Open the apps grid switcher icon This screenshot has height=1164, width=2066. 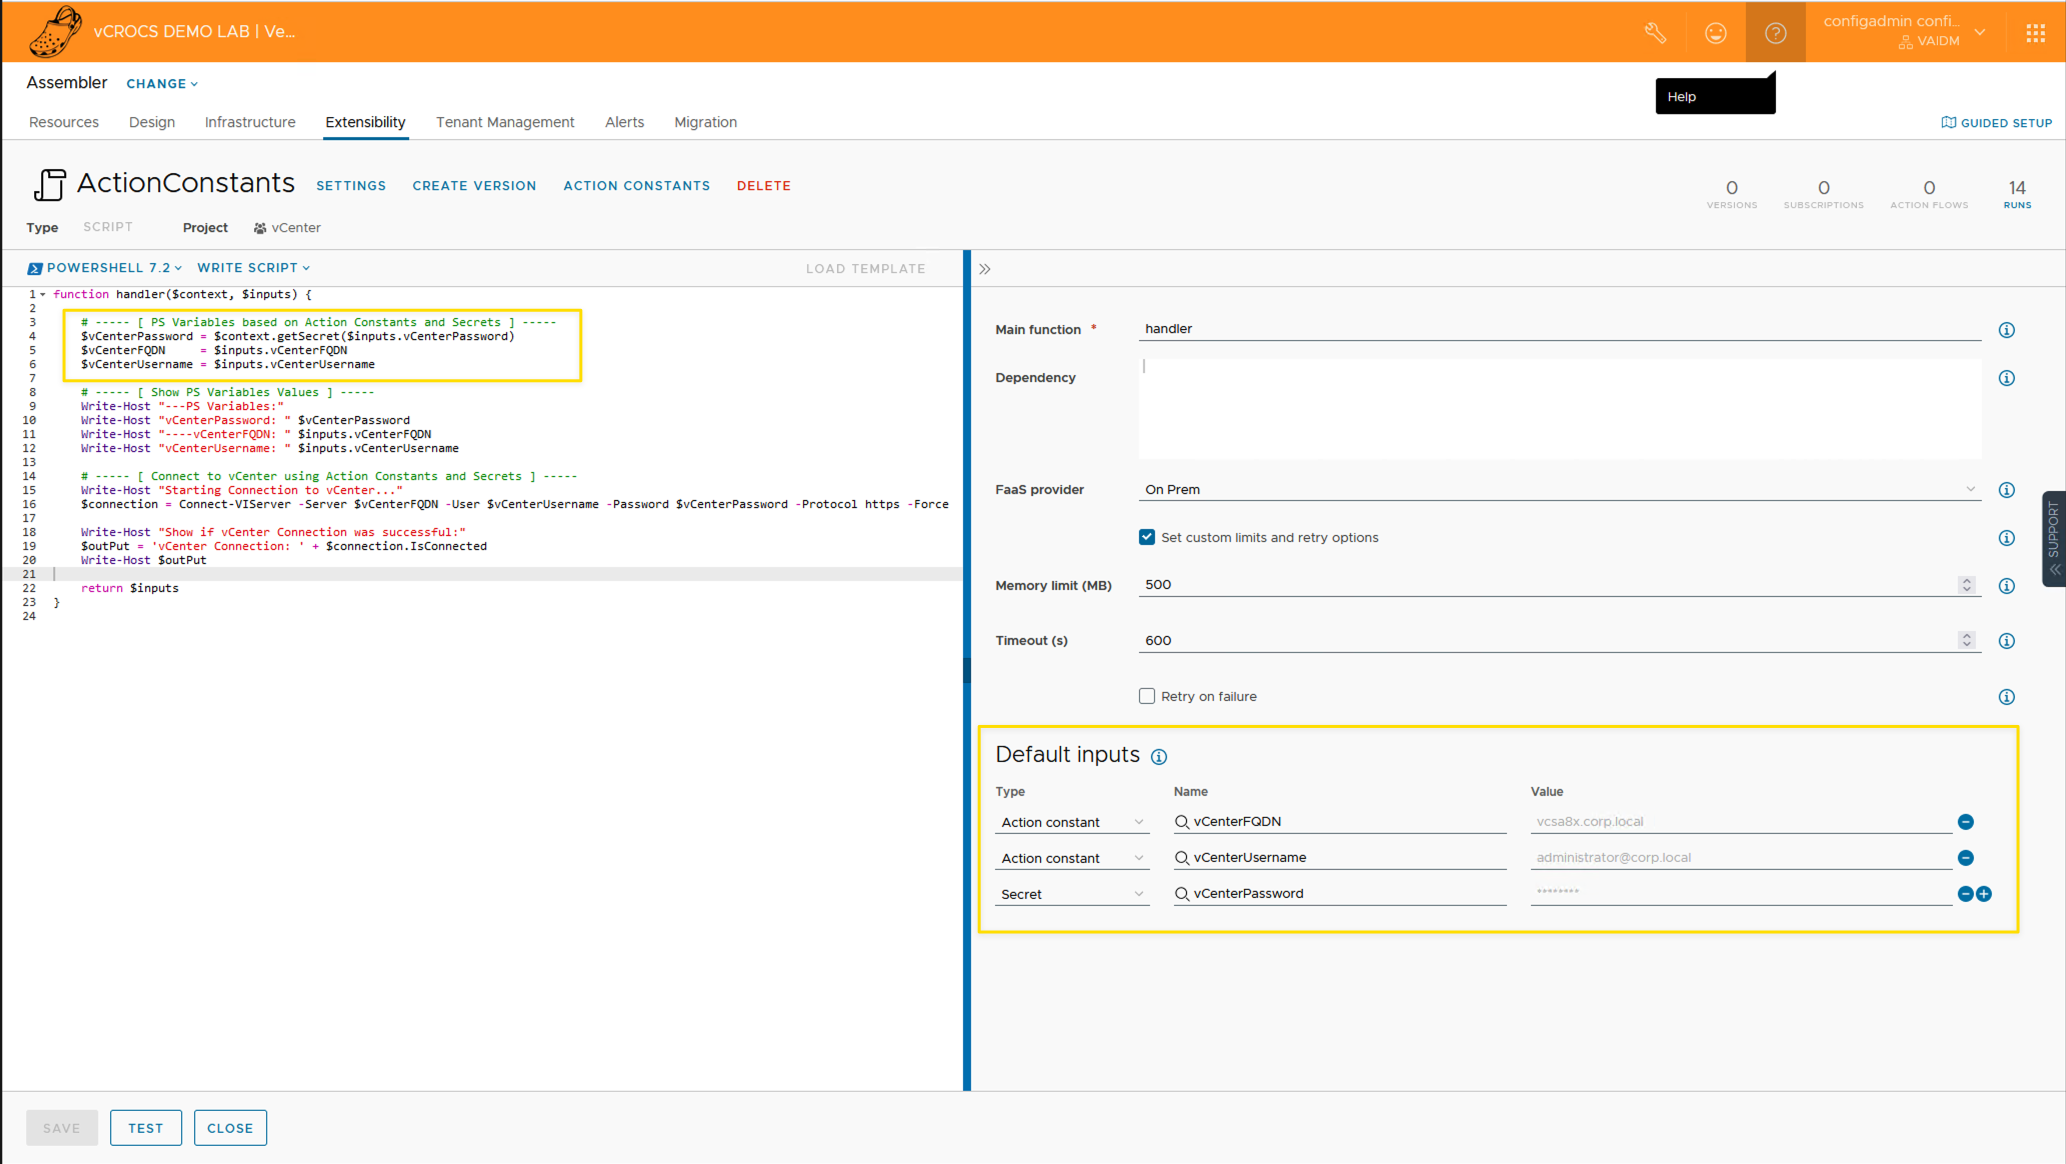pos(2035,33)
